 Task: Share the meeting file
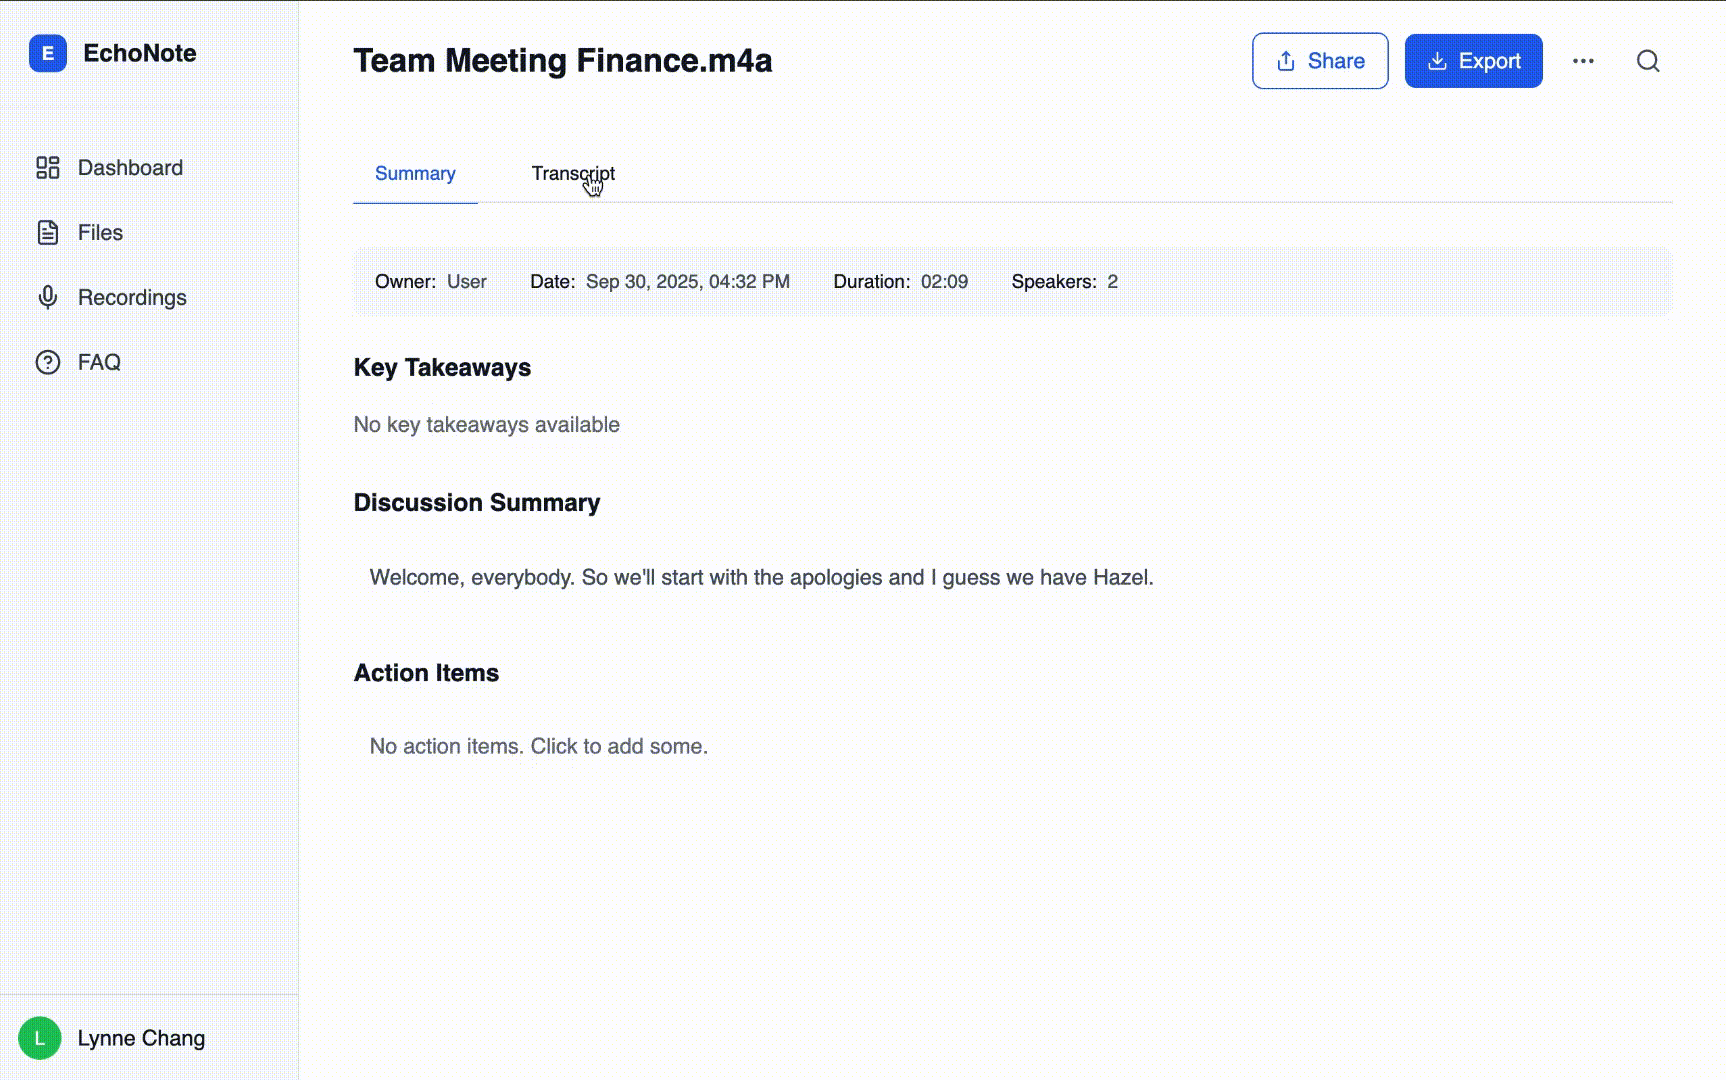(x=1320, y=61)
